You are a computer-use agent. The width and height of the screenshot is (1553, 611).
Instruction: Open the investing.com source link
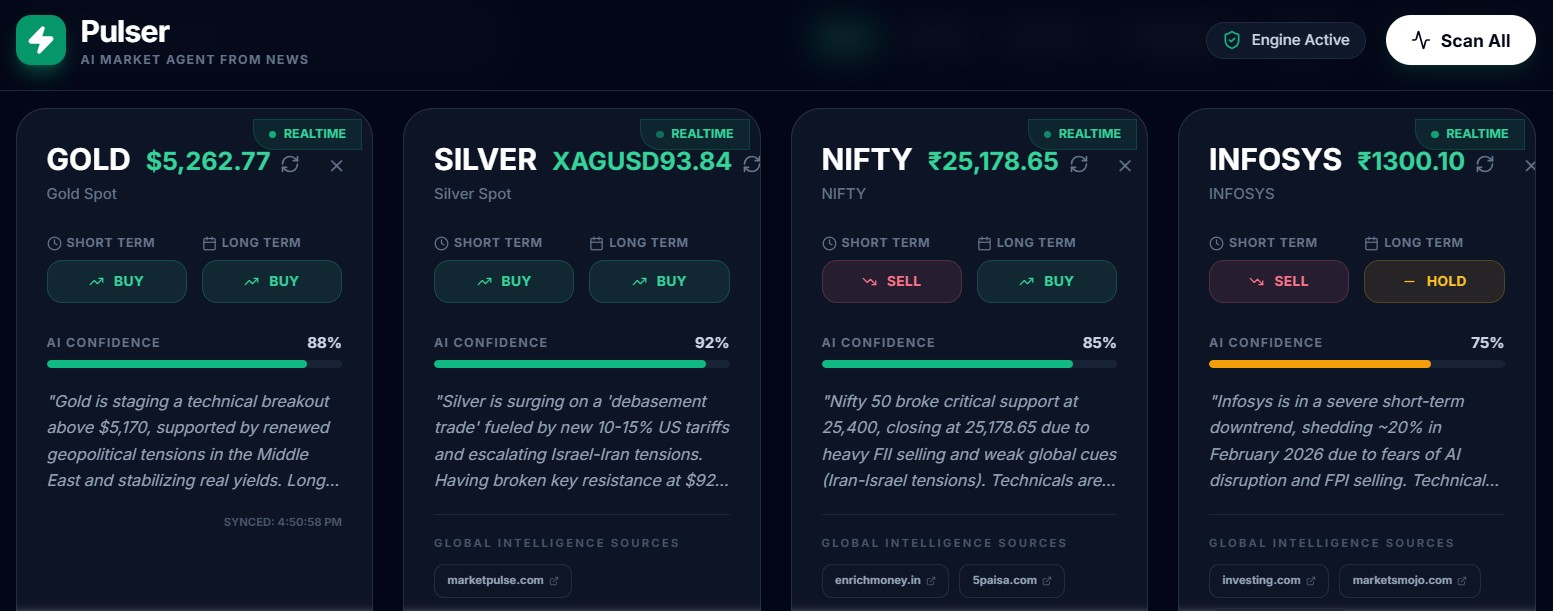pos(1268,580)
